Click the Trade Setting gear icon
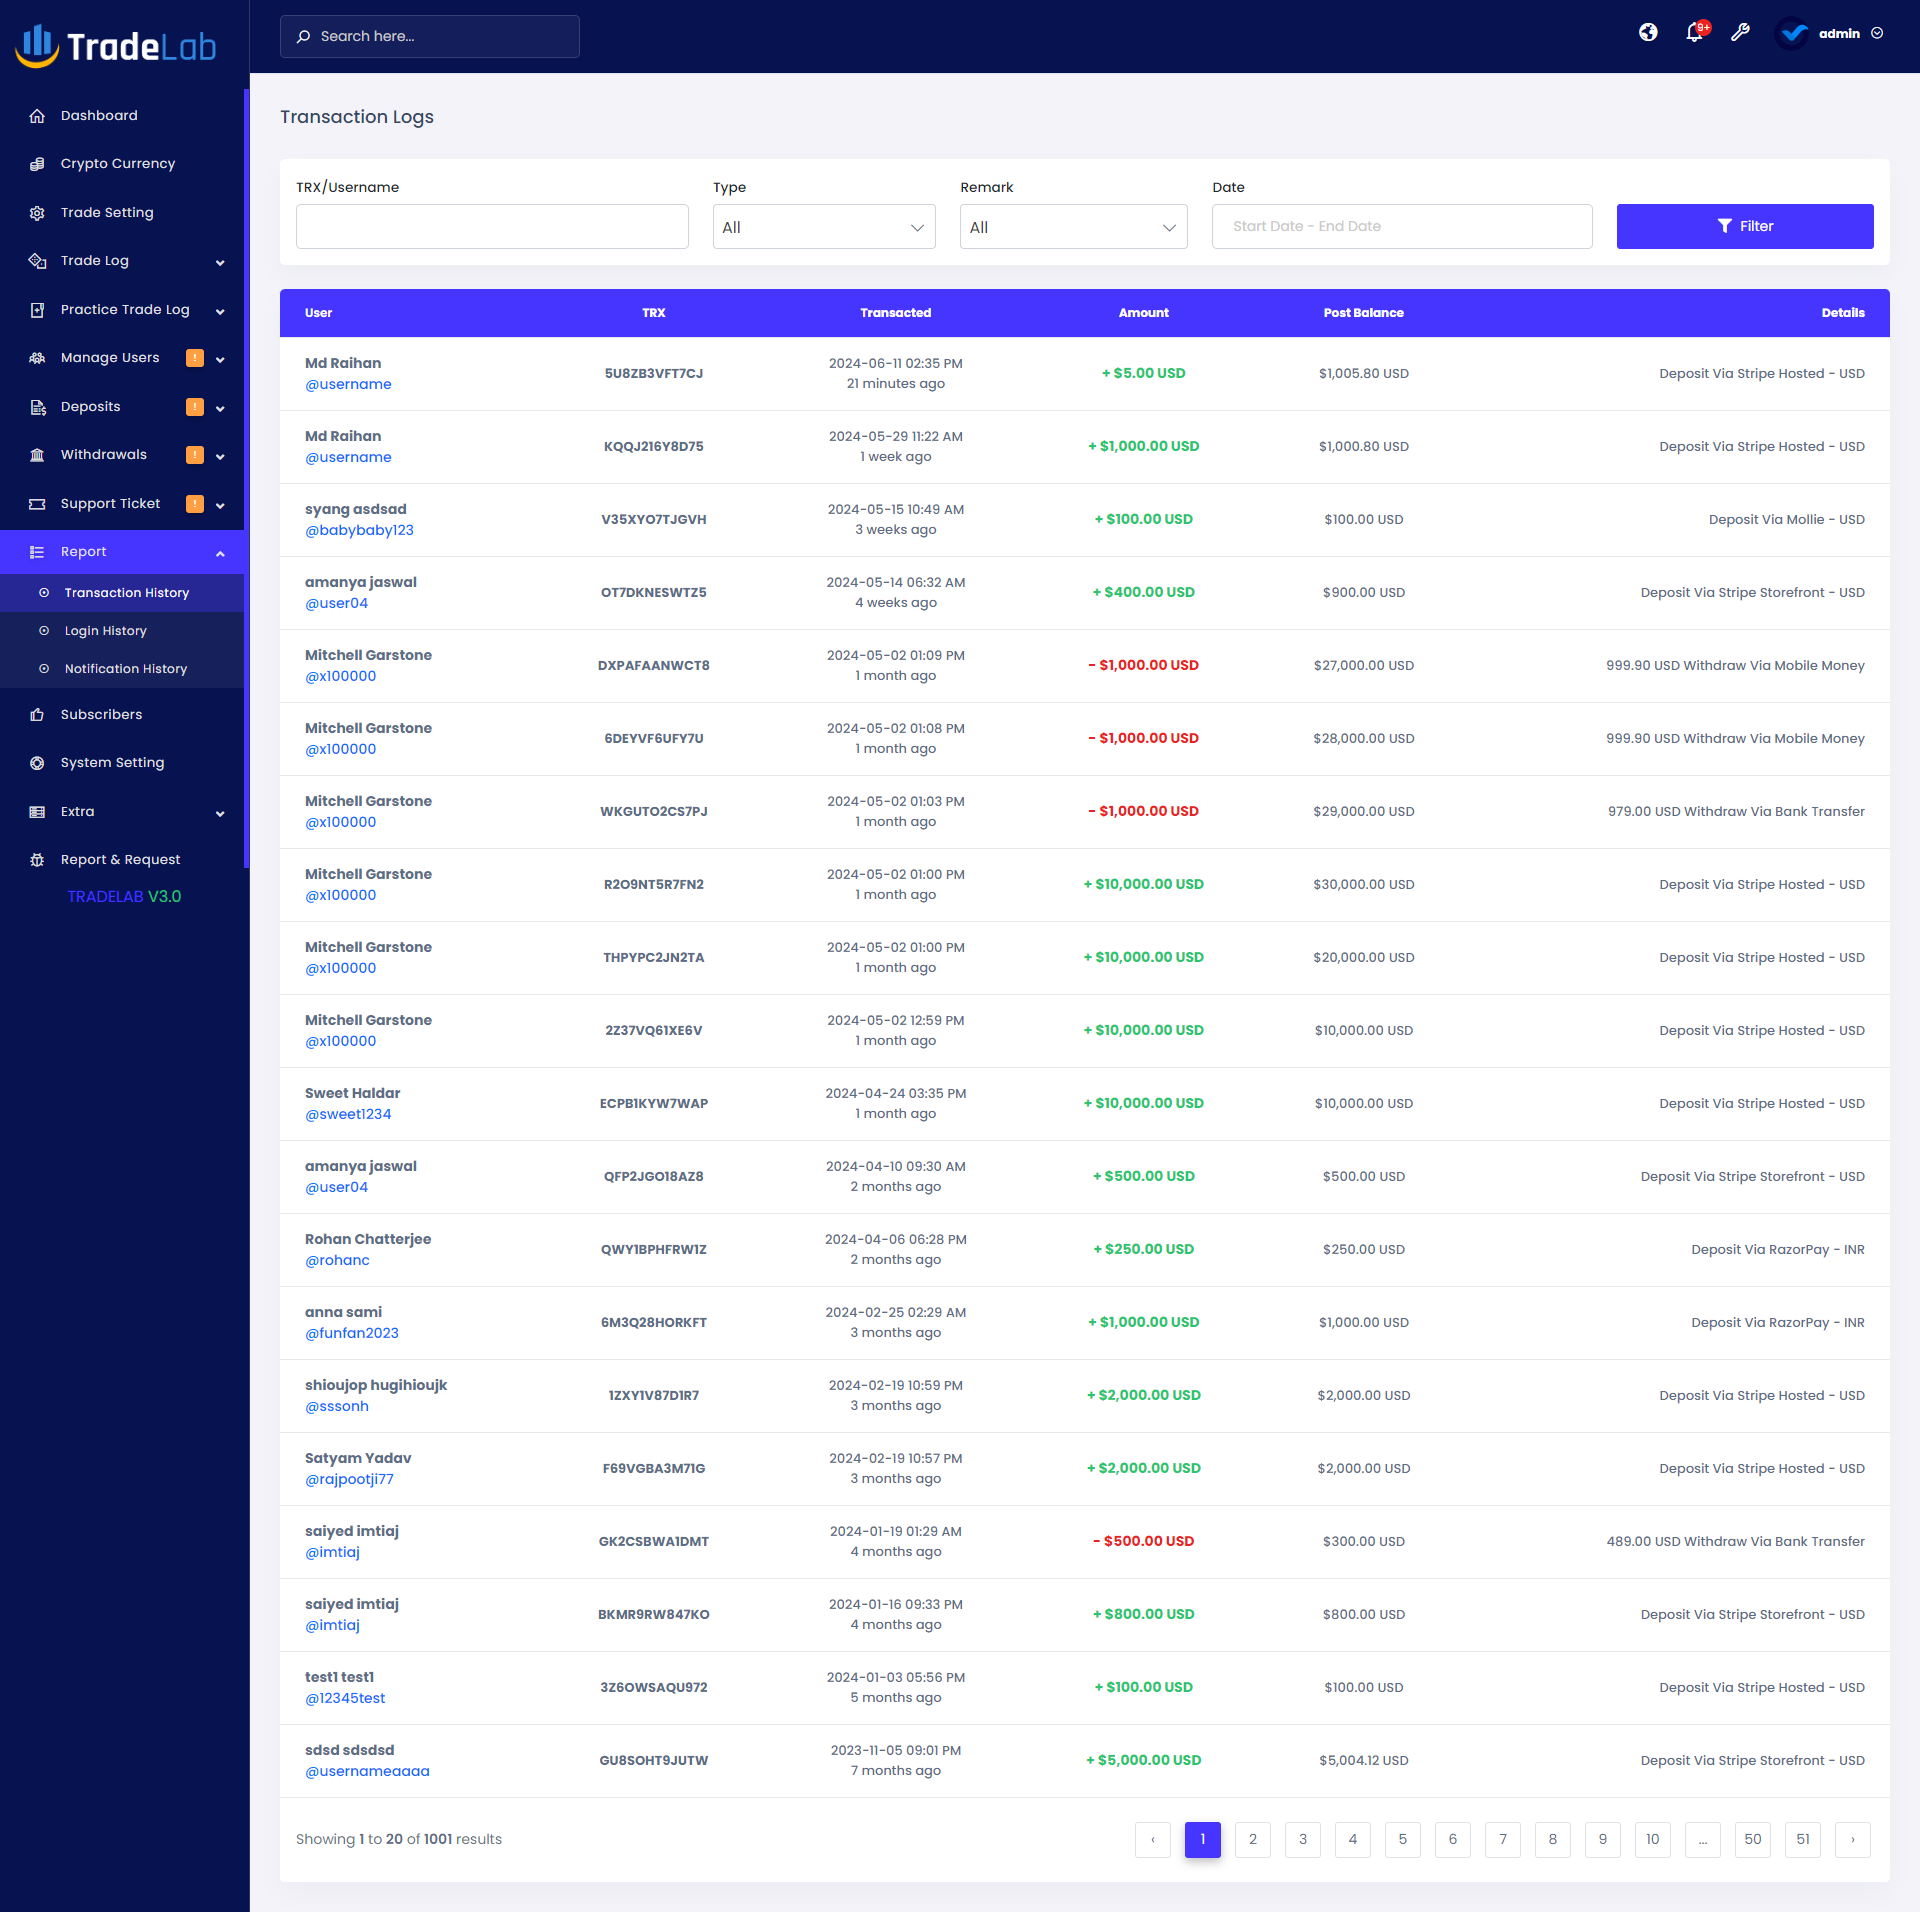 (37, 213)
